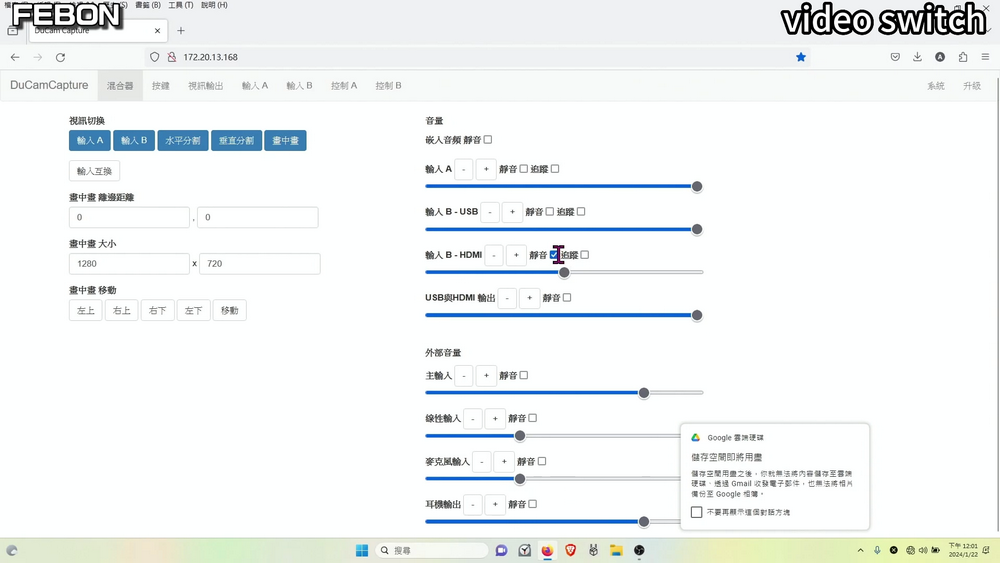Open the Pocket save icon in toolbar
Screen dimensions: 1000x563
[x=895, y=57]
